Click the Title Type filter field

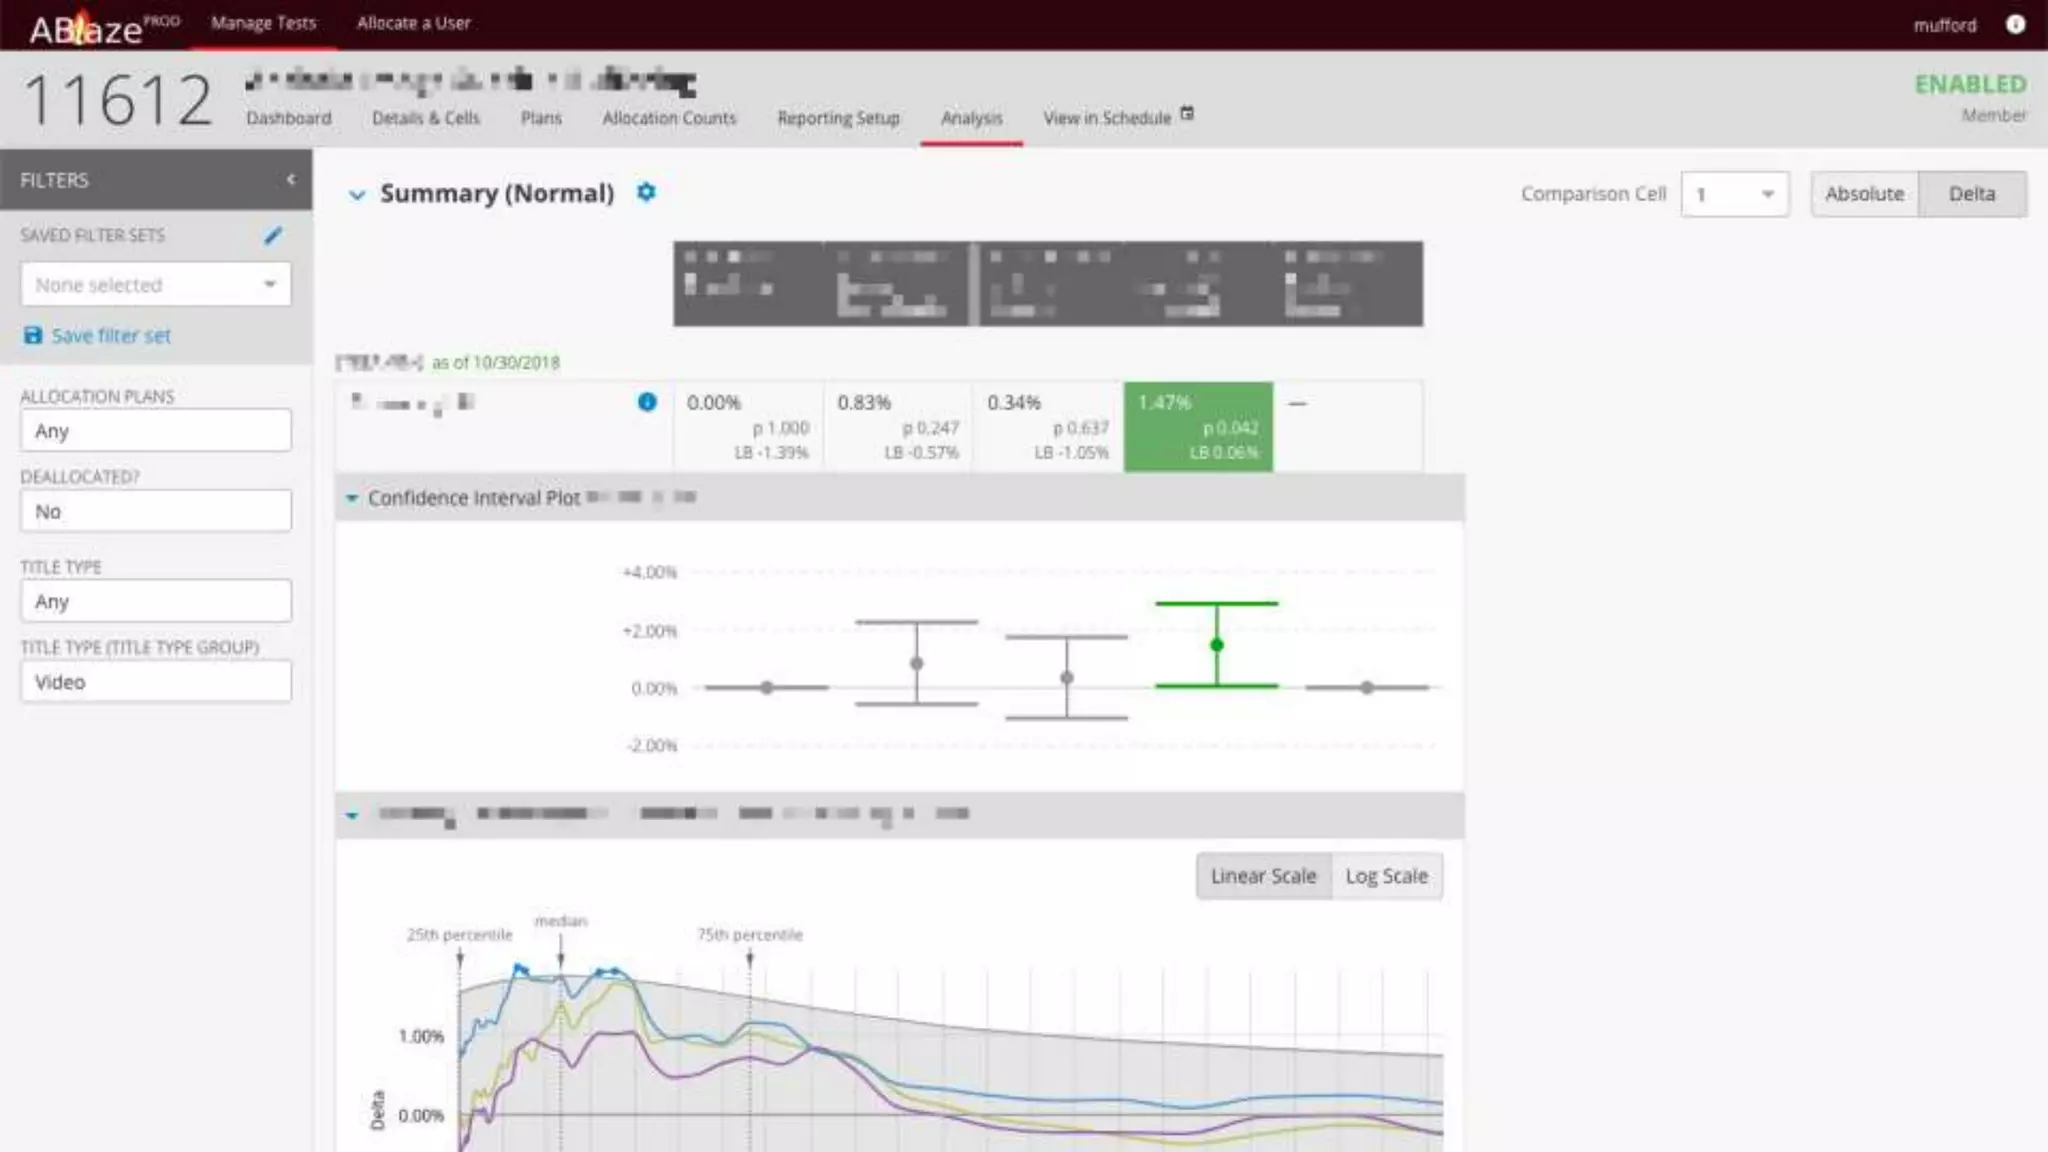[156, 602]
